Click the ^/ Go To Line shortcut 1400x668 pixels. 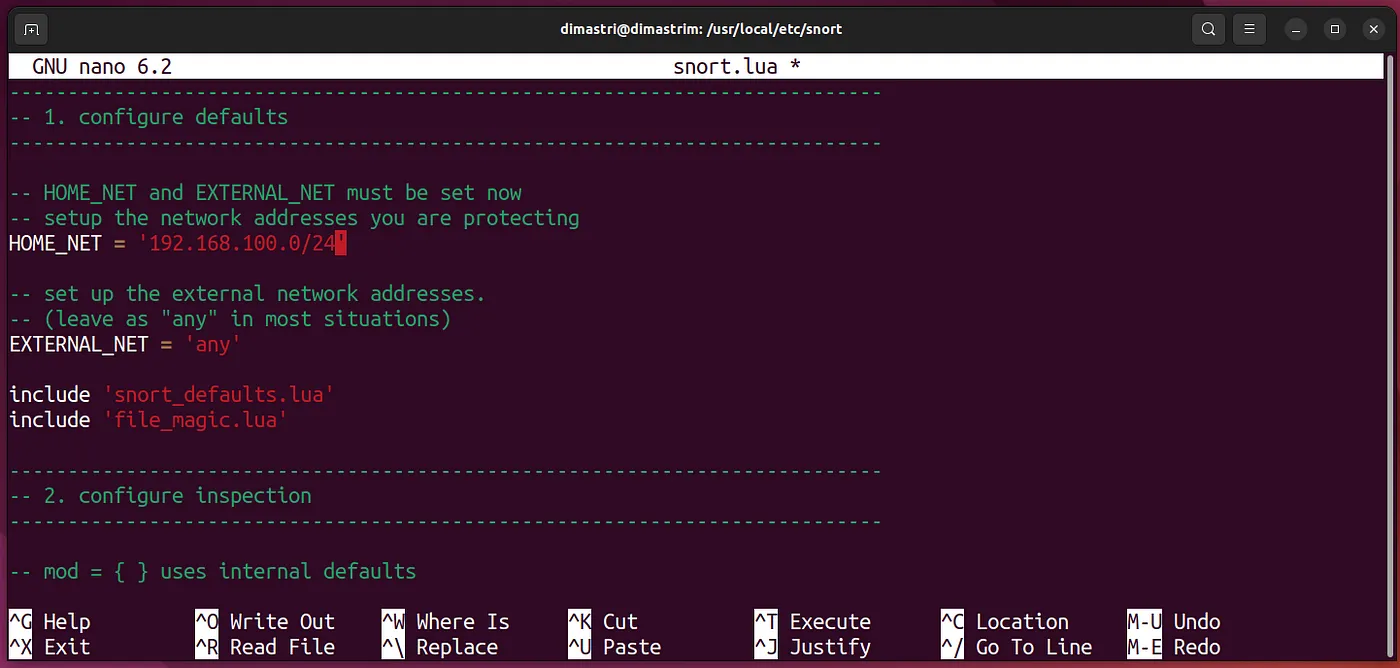click(x=1016, y=647)
